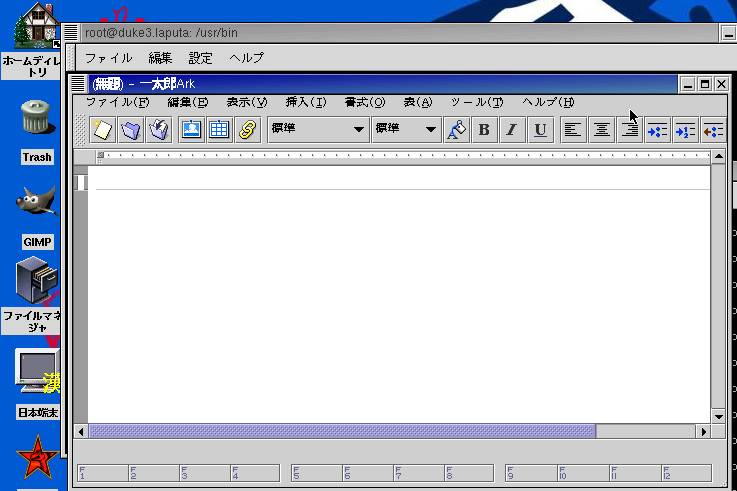Click the F6 function key button
Image resolution: width=737 pixels, height=491 pixels.
tap(368, 473)
